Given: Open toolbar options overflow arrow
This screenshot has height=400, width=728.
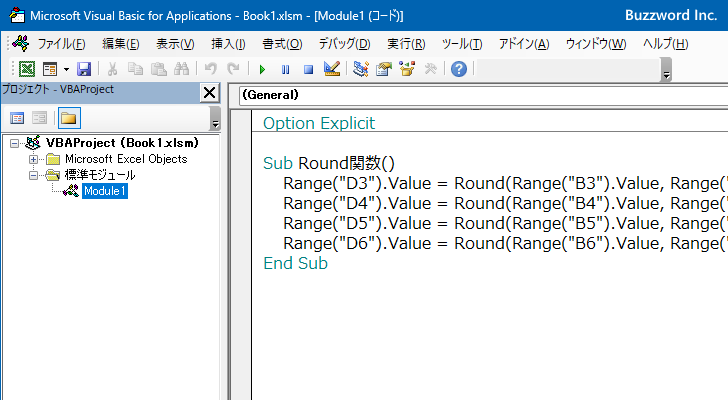Looking at the screenshot, I should (666, 71).
